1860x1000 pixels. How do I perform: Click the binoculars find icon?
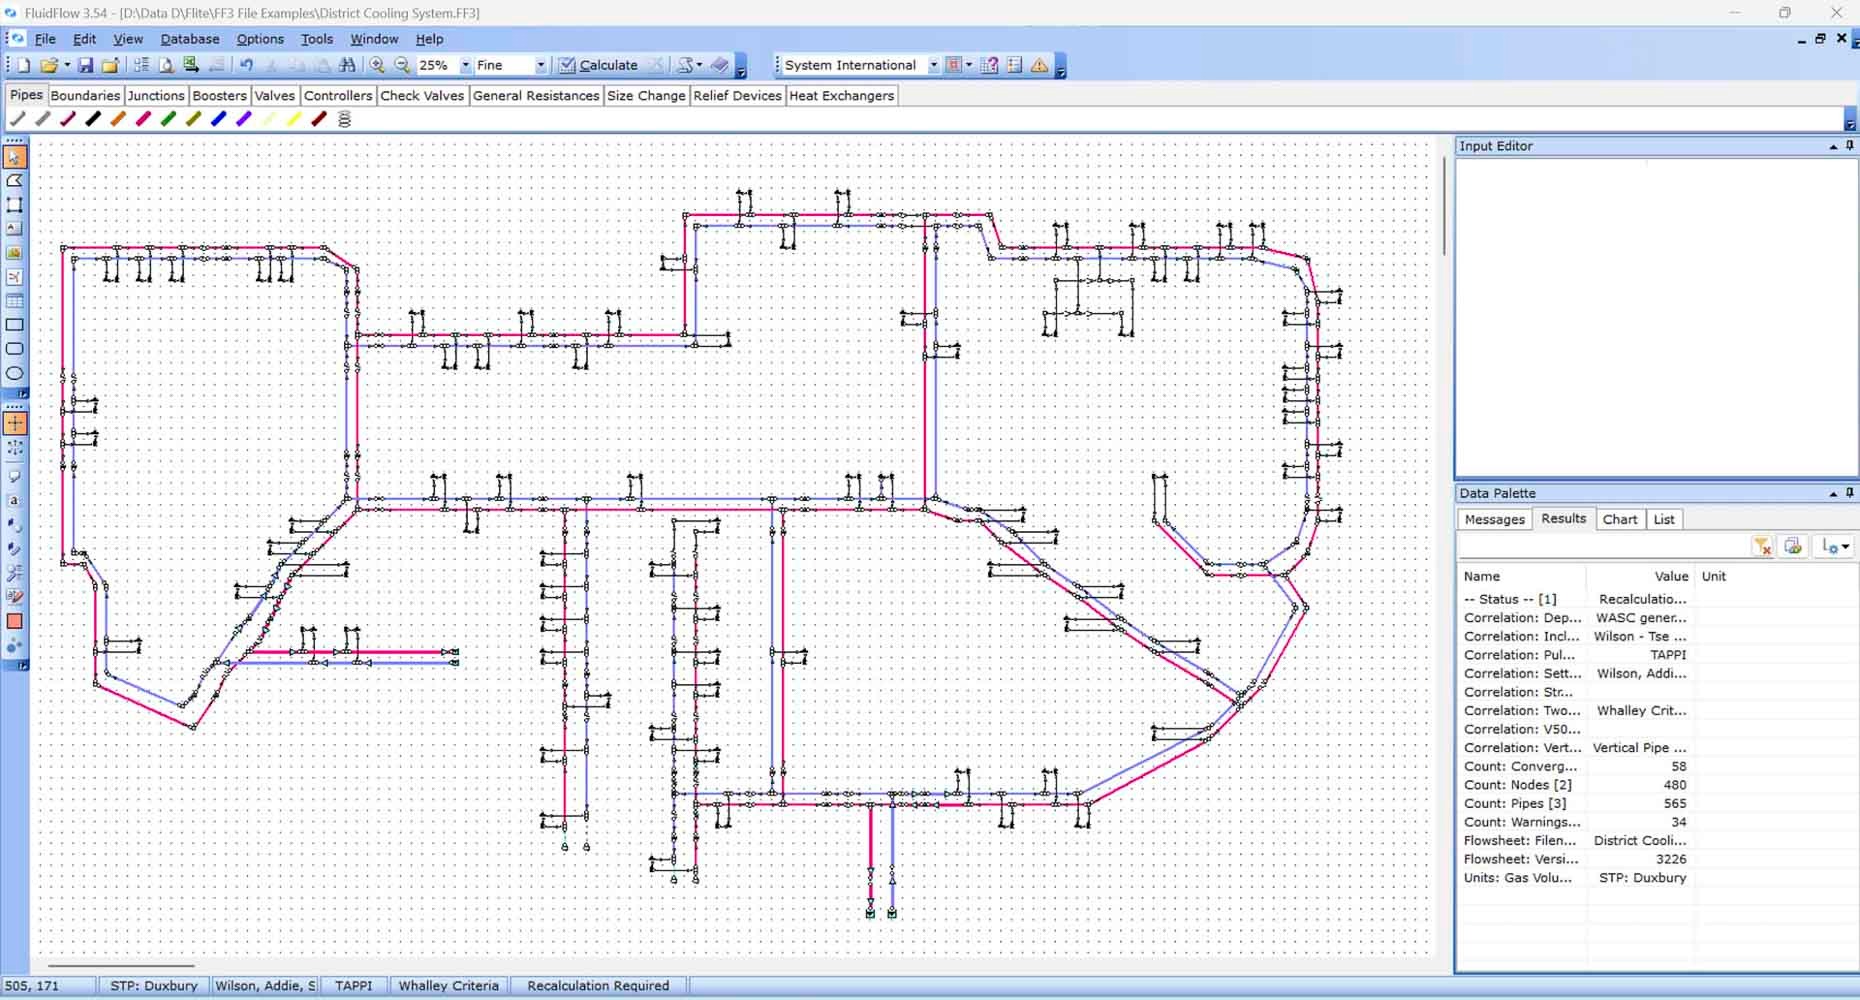tap(347, 65)
